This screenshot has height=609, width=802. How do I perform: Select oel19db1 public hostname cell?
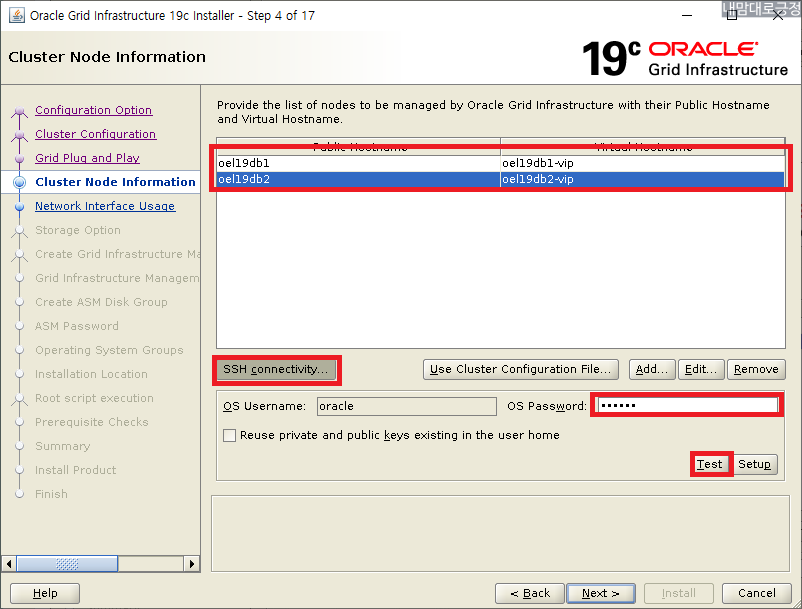(358, 163)
